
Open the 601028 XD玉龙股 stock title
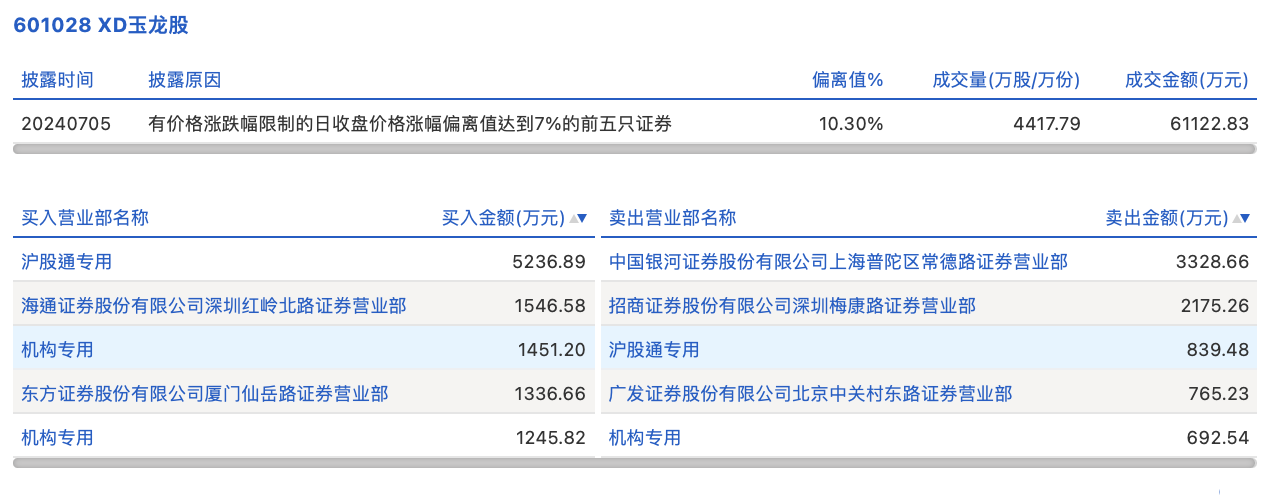pyautogui.click(x=101, y=26)
